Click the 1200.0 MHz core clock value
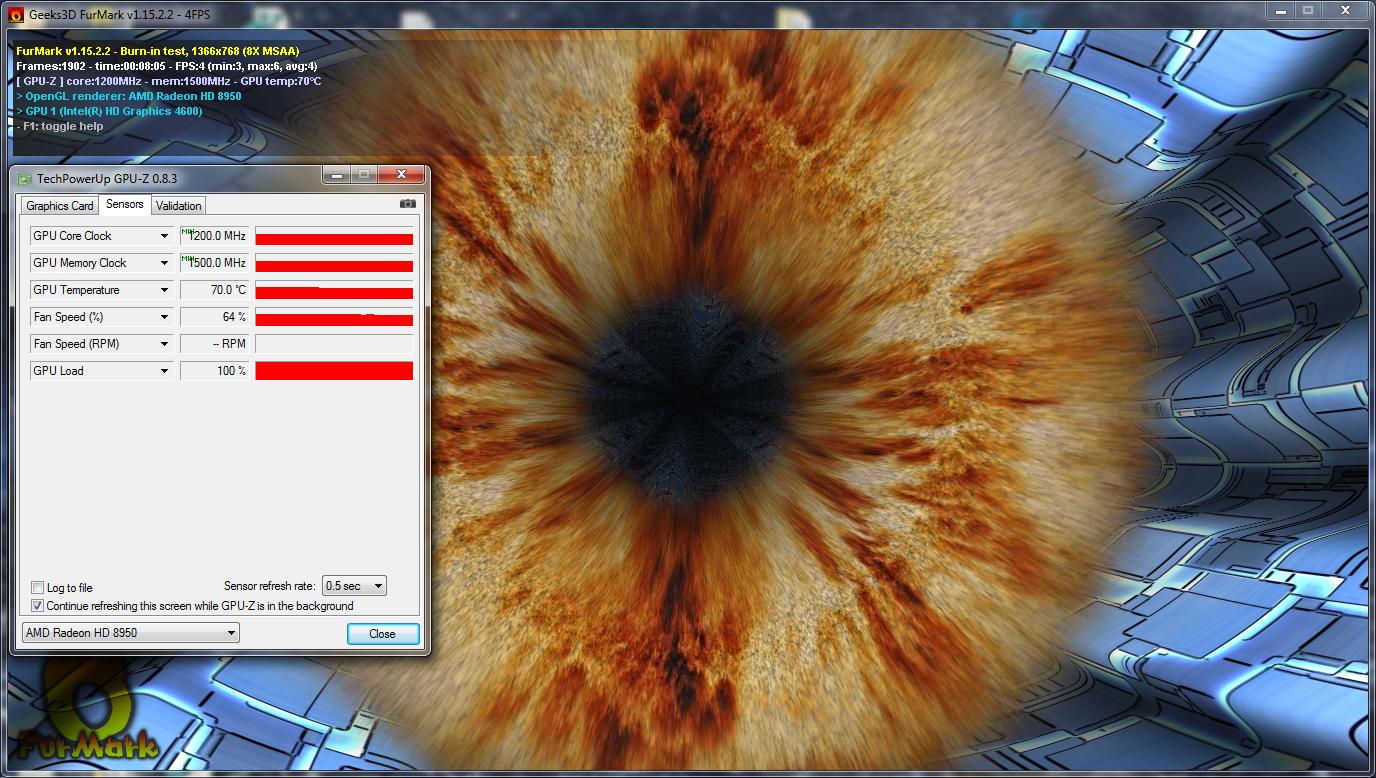 (x=214, y=236)
